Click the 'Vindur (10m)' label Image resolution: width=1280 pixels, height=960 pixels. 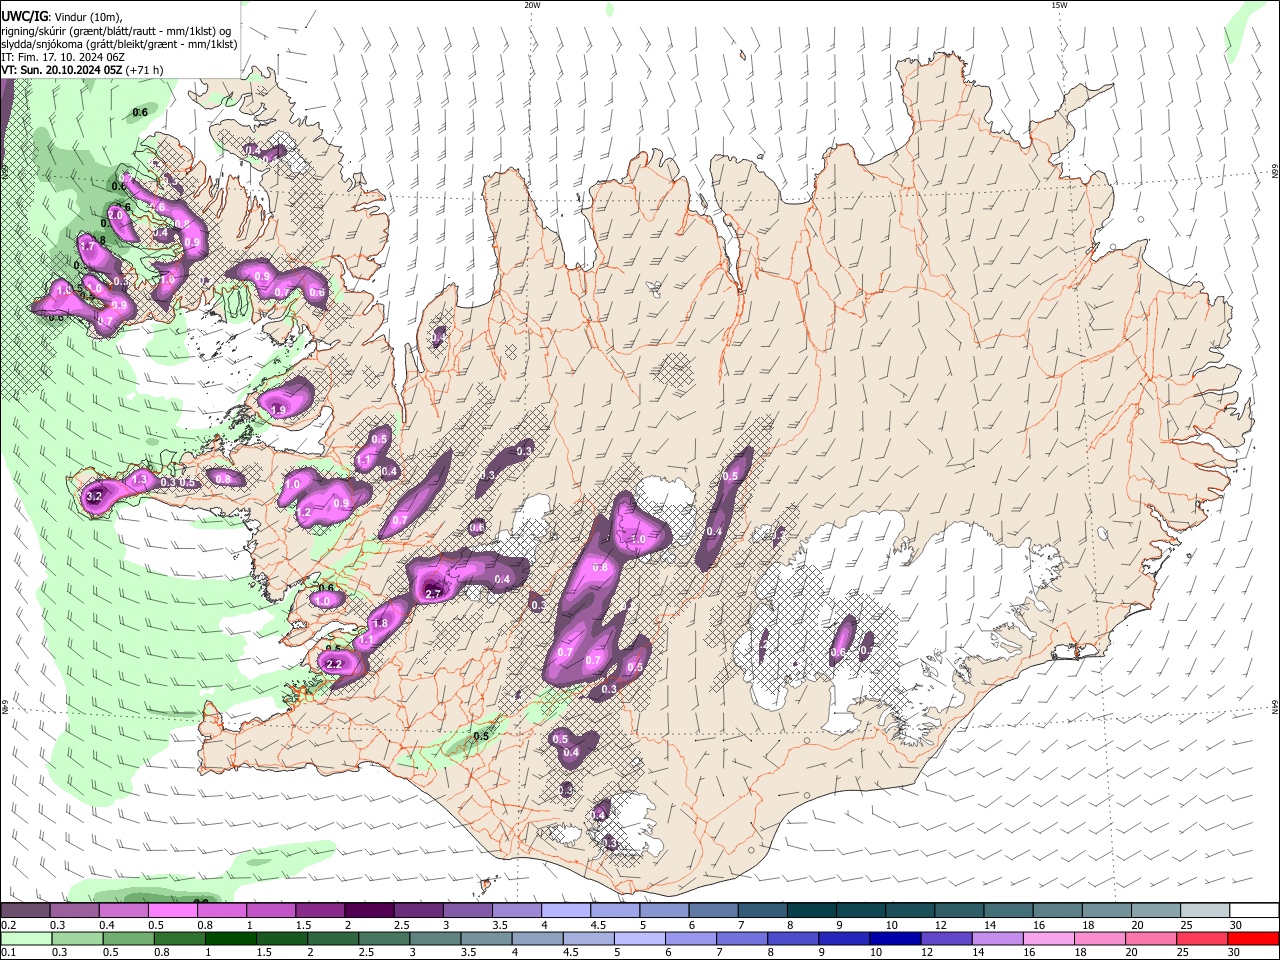[x=88, y=17]
